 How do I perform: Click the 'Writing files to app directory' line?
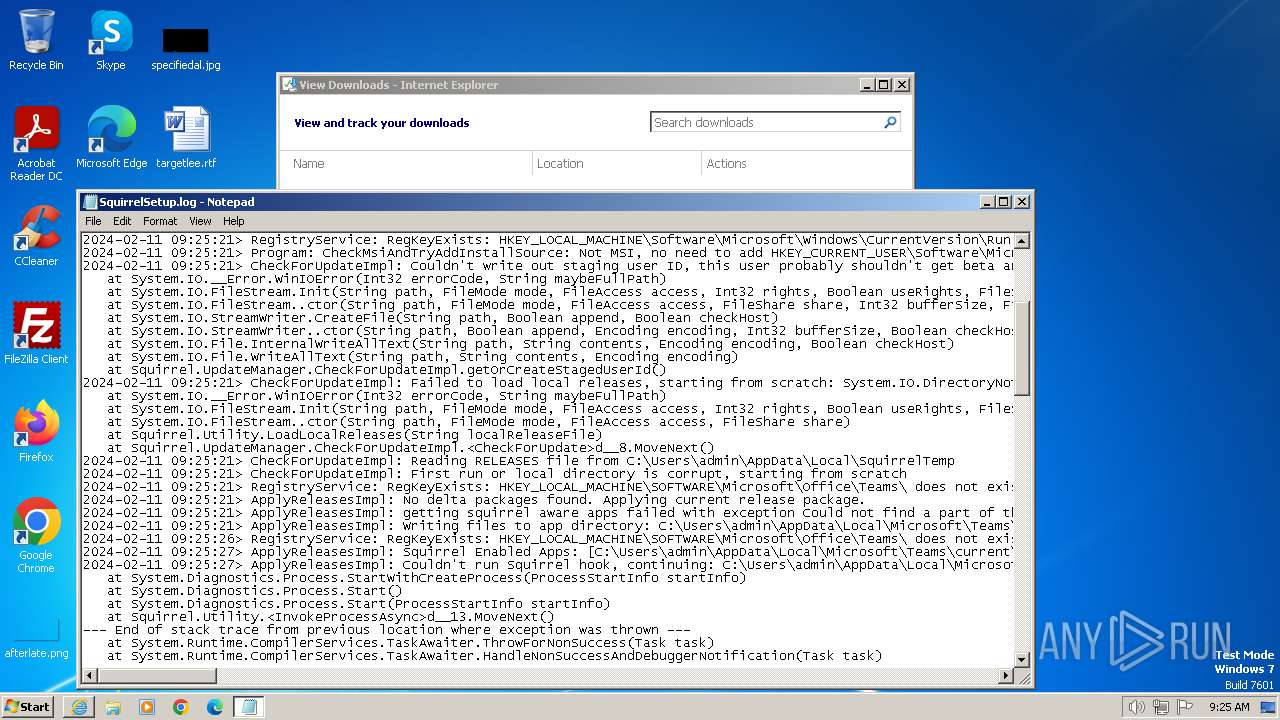point(548,526)
